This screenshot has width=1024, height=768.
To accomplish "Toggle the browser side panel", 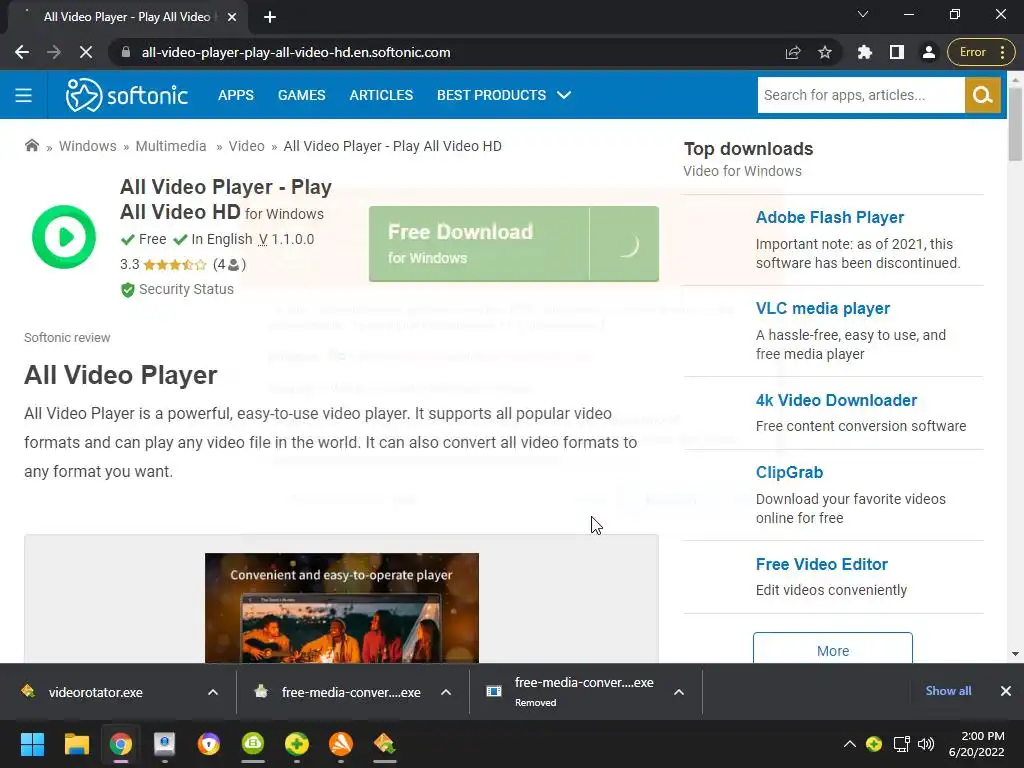I will (x=897, y=52).
